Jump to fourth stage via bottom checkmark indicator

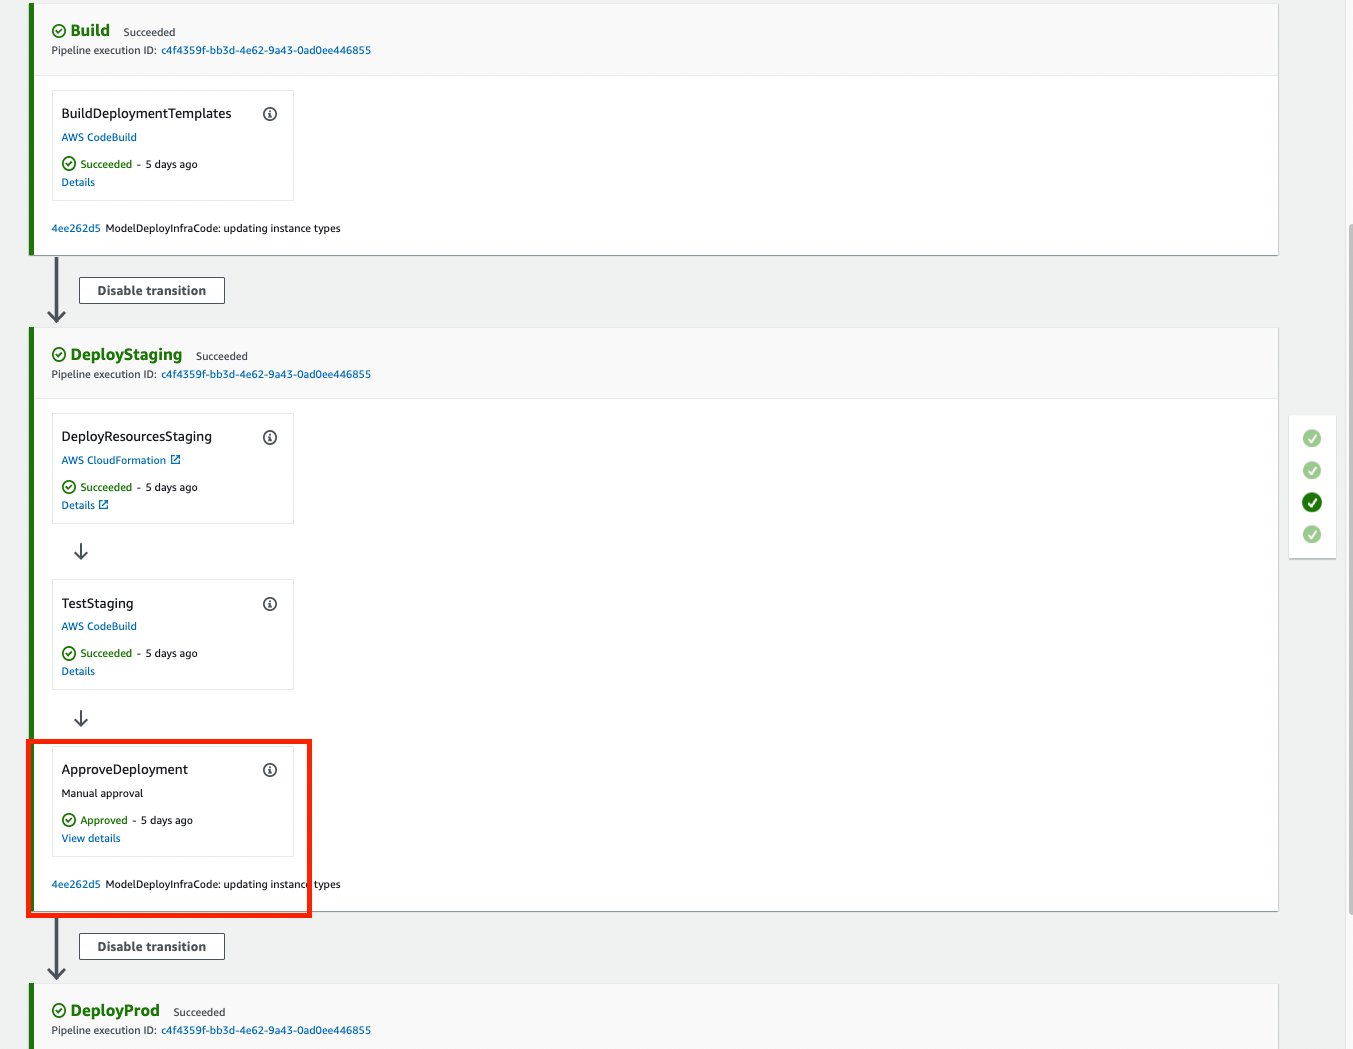1312,534
